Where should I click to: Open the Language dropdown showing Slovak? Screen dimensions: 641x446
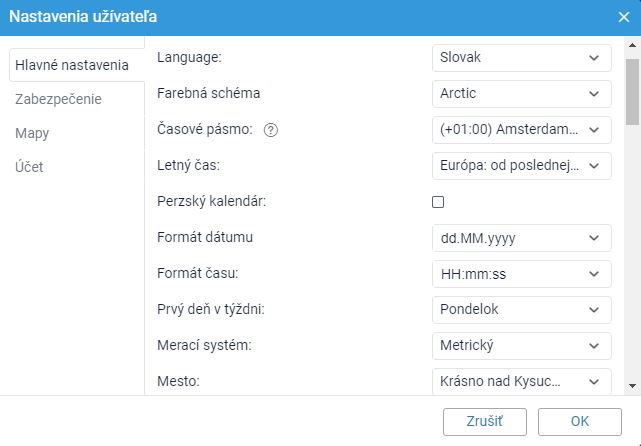522,58
